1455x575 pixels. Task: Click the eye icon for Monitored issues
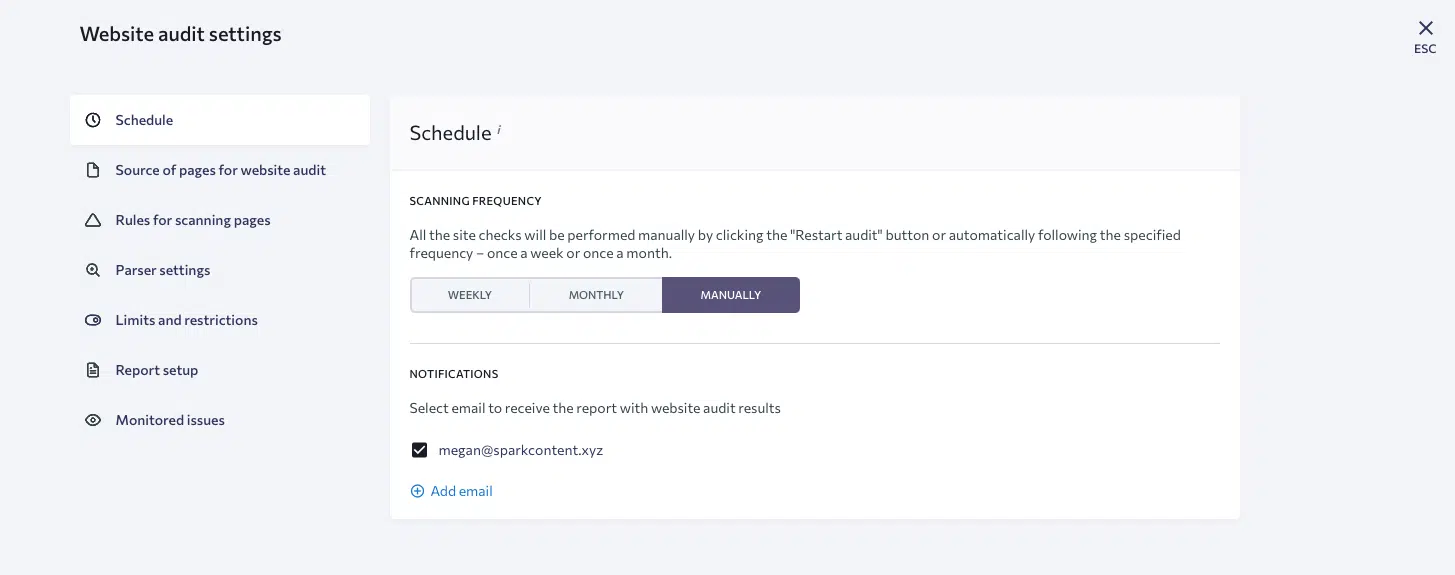click(x=93, y=420)
